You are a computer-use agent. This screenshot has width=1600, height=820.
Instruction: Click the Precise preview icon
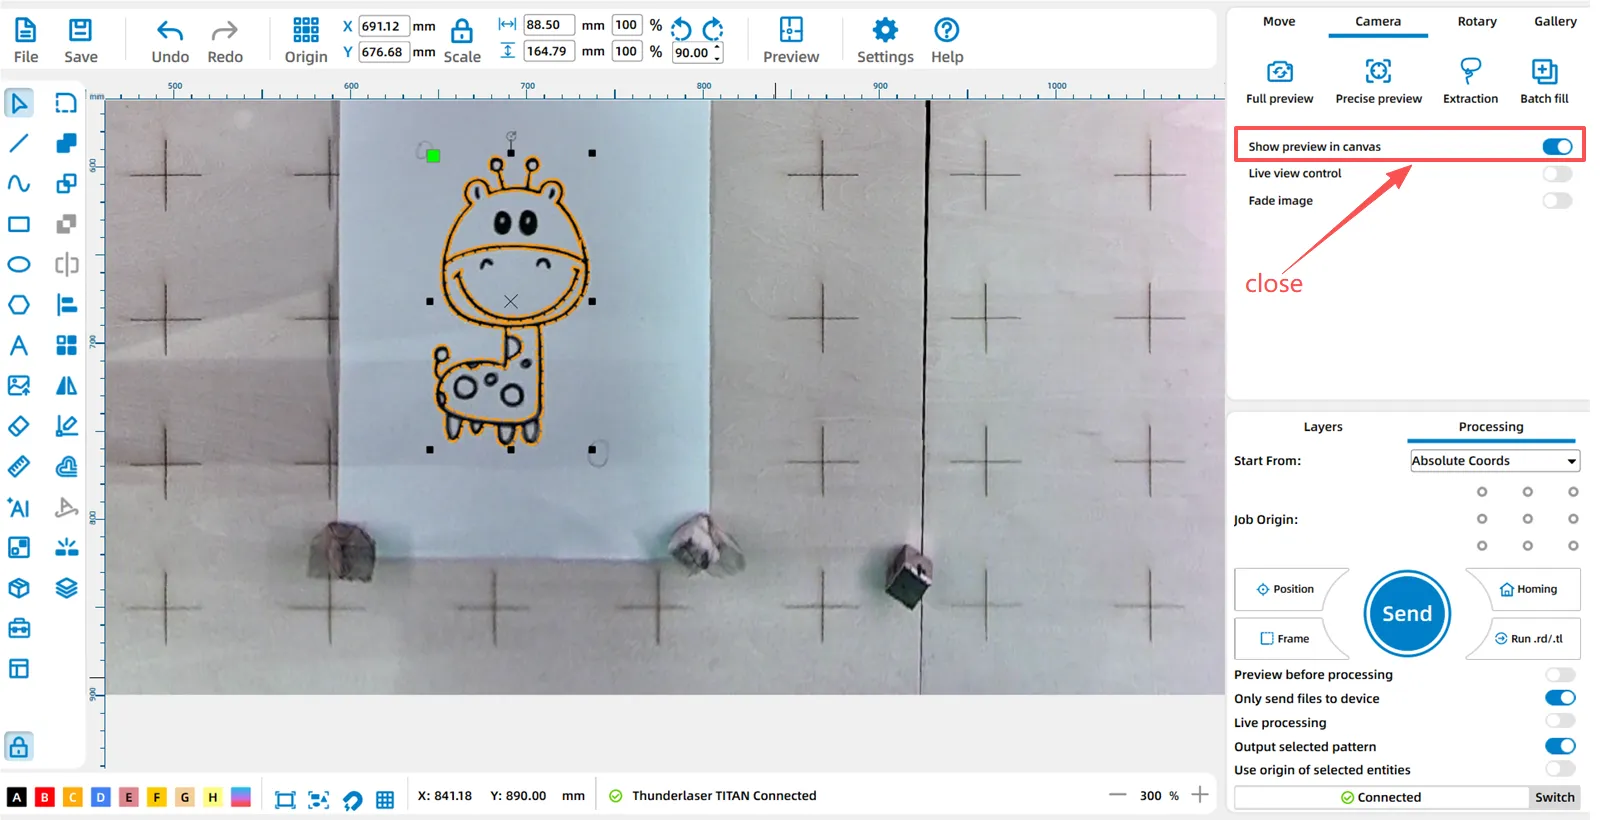tap(1378, 72)
